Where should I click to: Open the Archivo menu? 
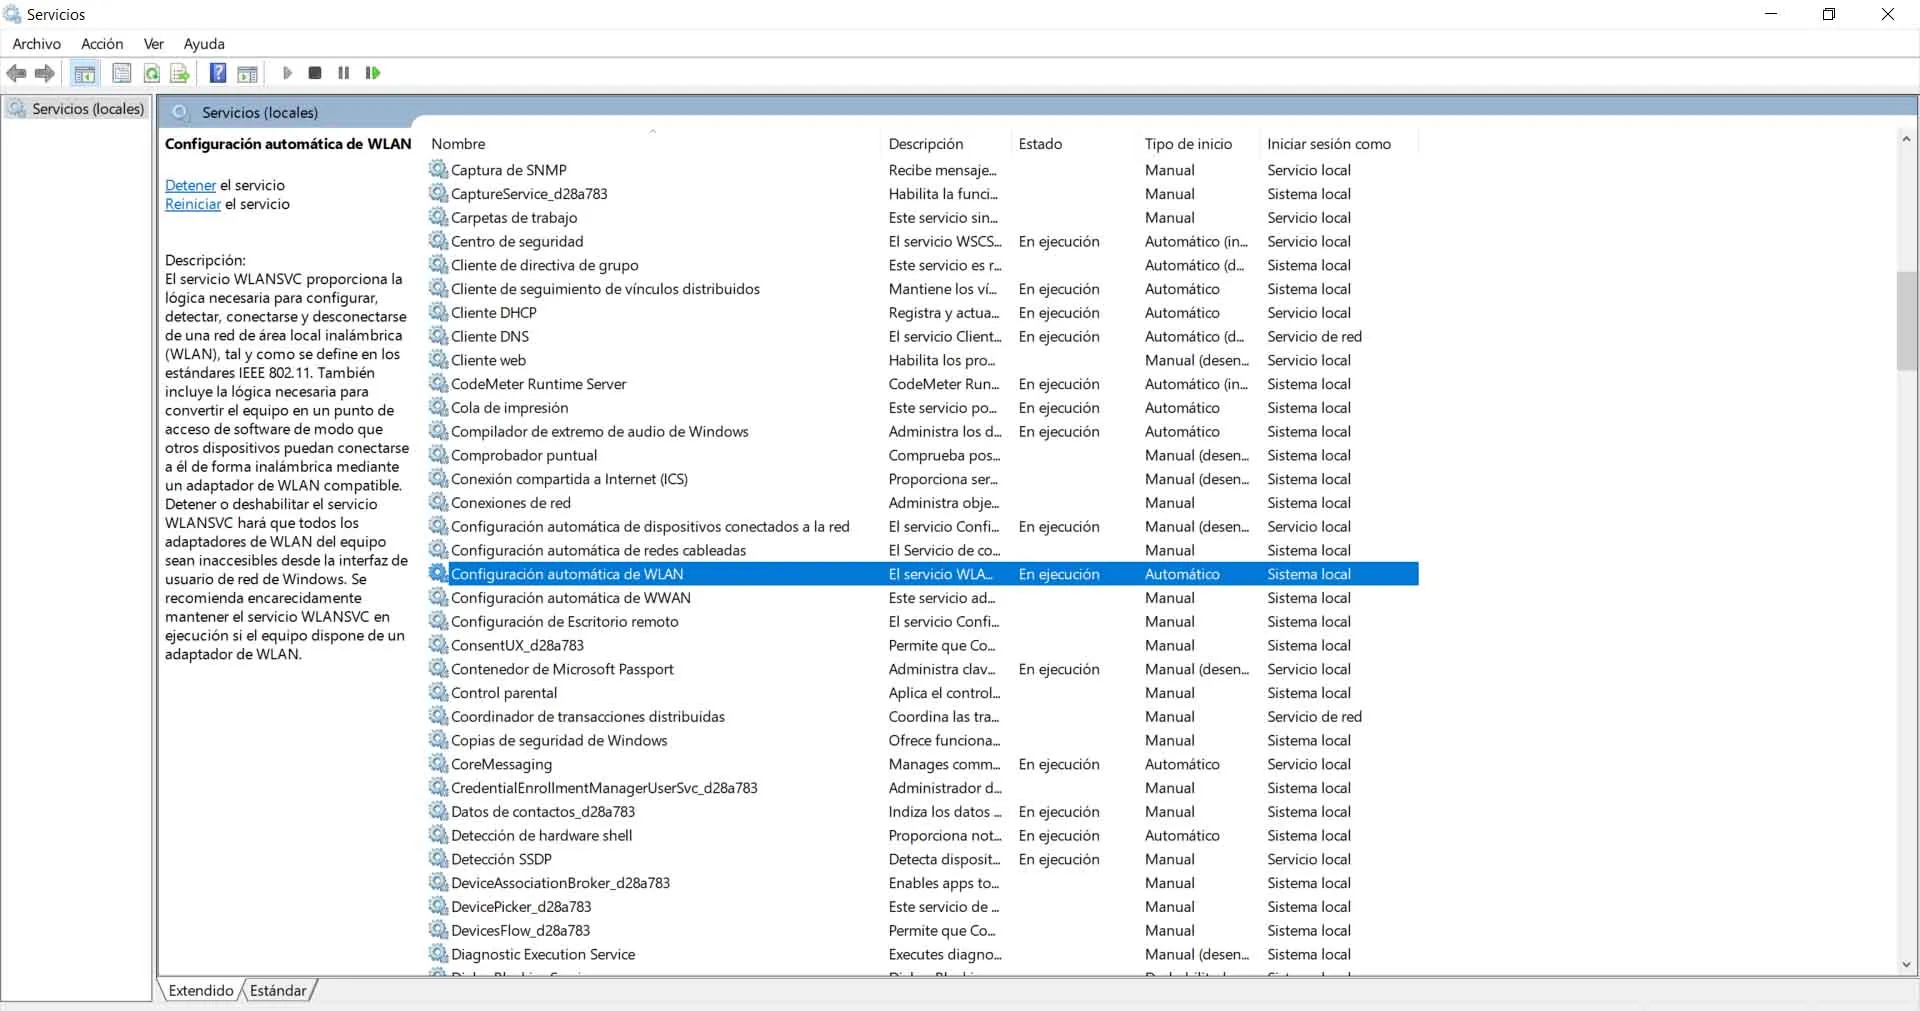pyautogui.click(x=37, y=44)
